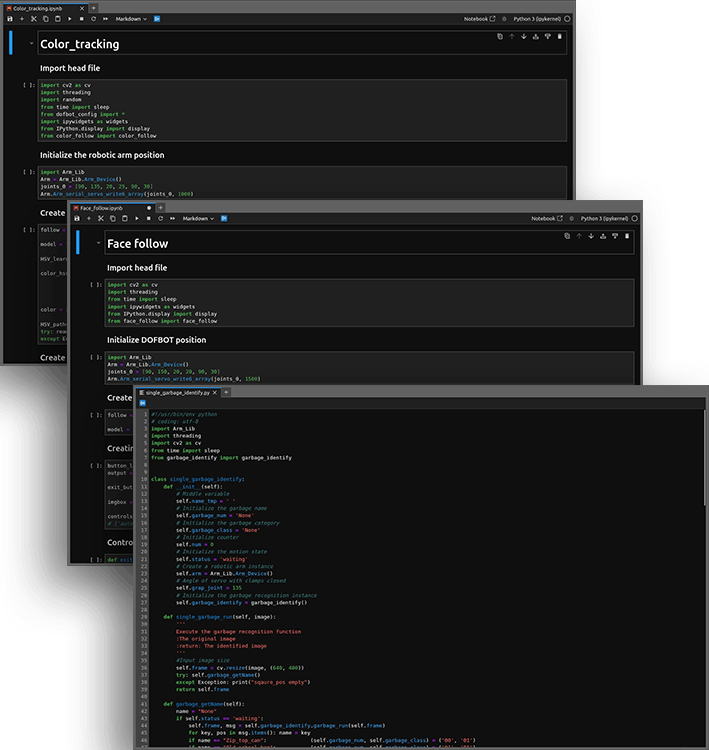Cut selected cell in Face_follow notebook
This screenshot has width=709, height=750.
[100, 219]
